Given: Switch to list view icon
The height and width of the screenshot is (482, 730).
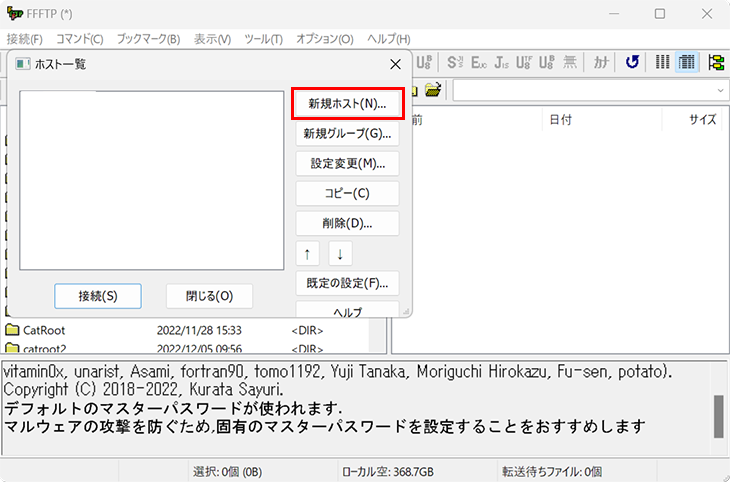Looking at the screenshot, I should point(663,62).
